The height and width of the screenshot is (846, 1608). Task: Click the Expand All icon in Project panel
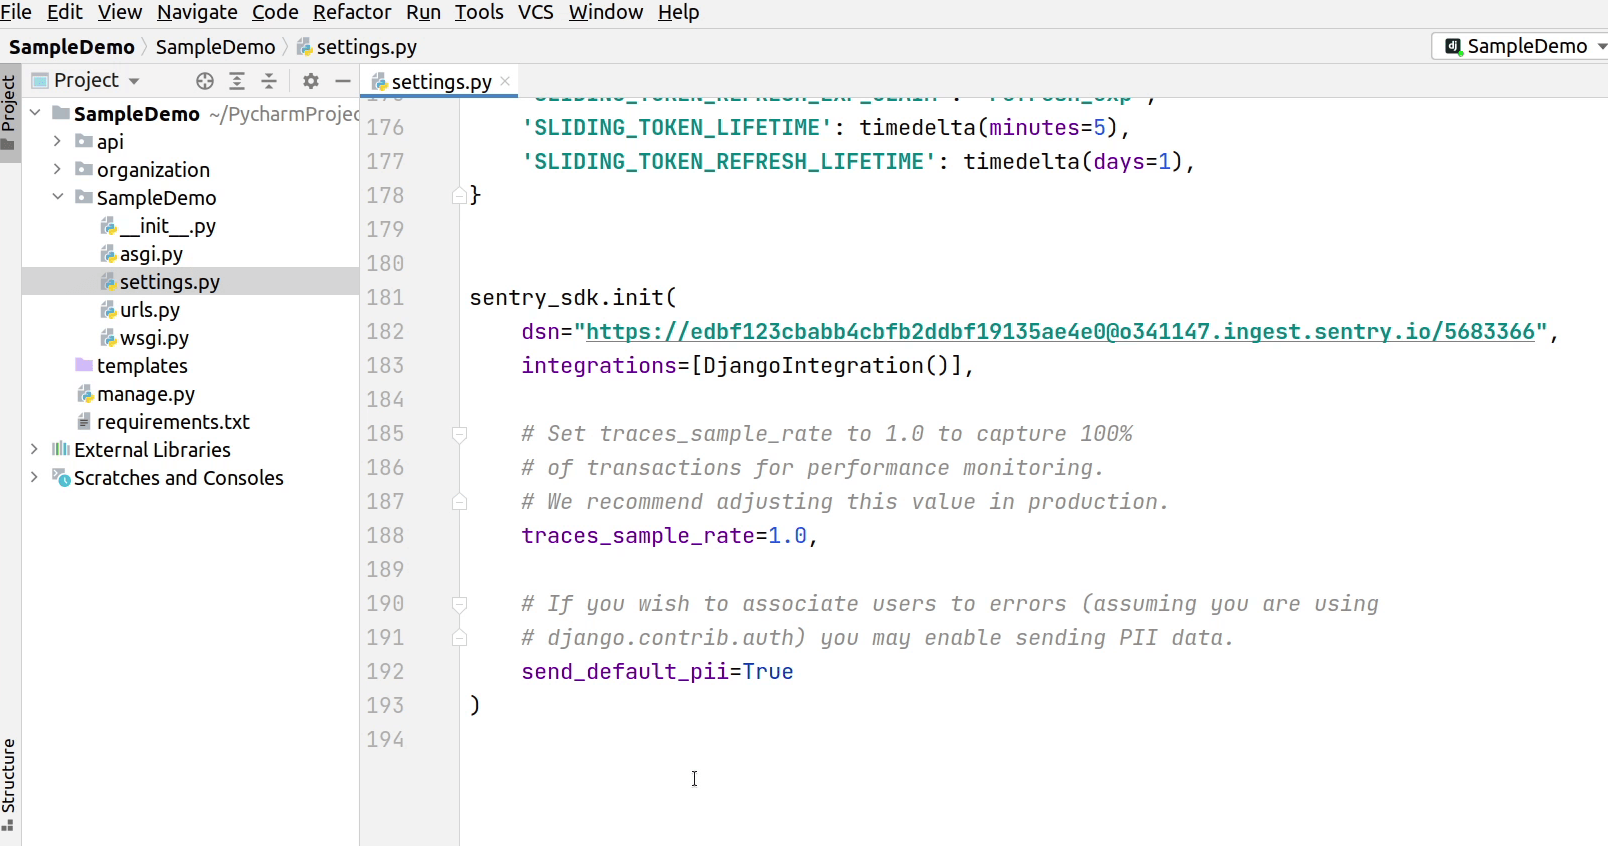coord(237,81)
